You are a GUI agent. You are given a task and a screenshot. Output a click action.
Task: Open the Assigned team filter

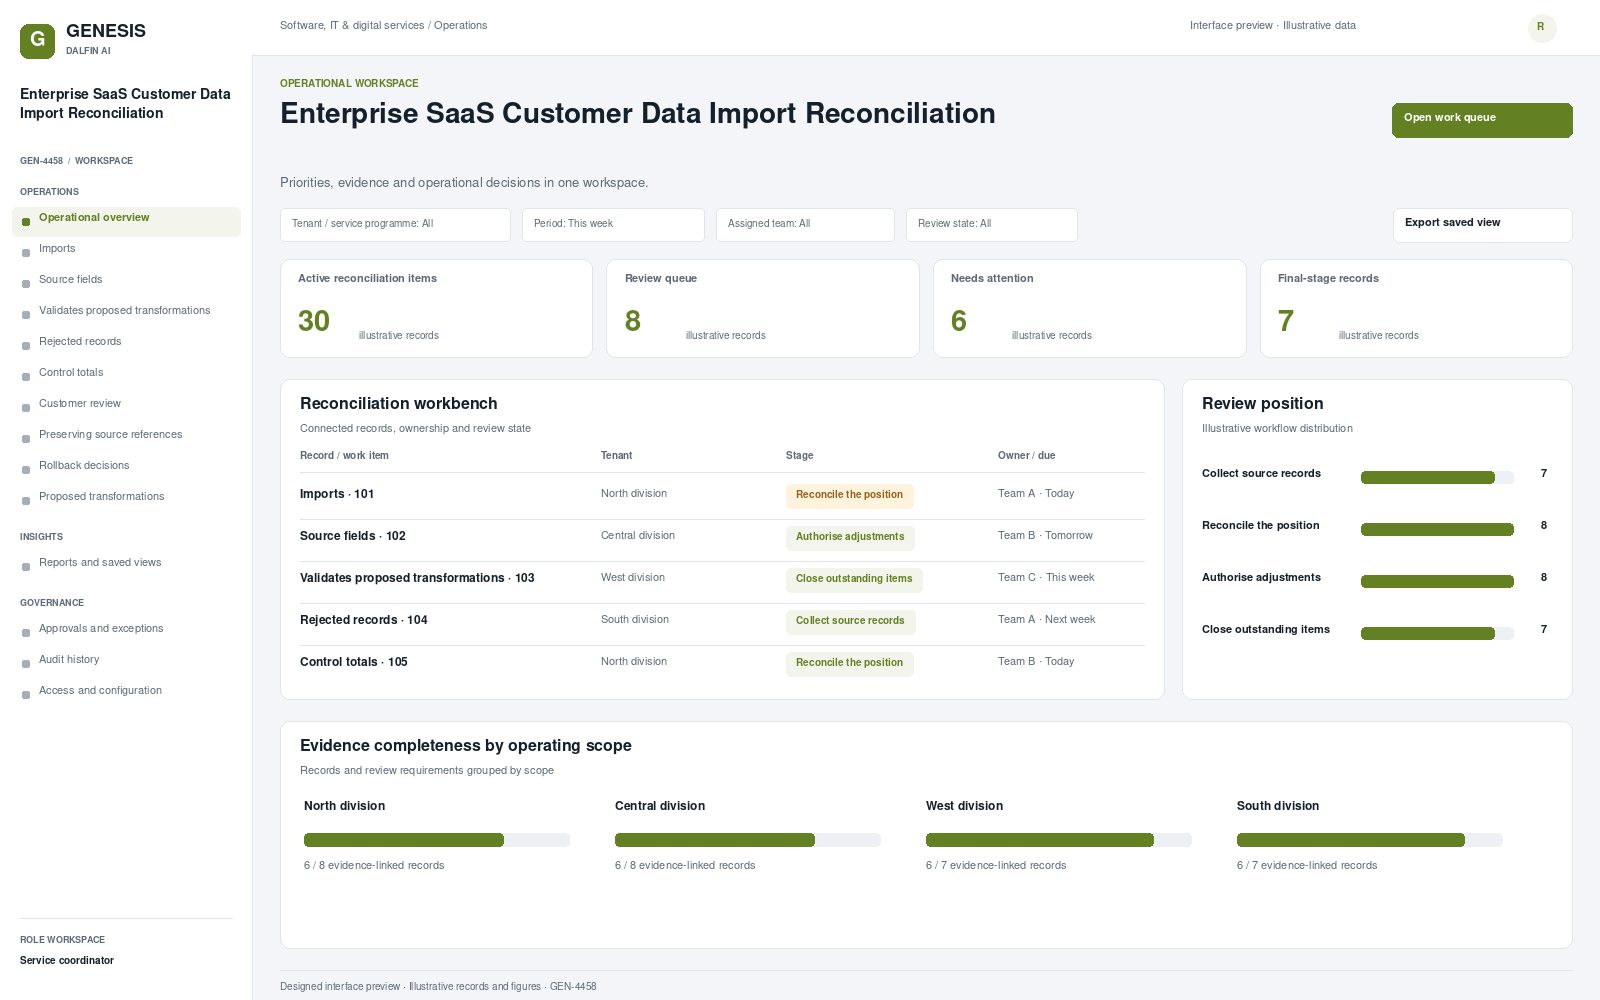805,225
